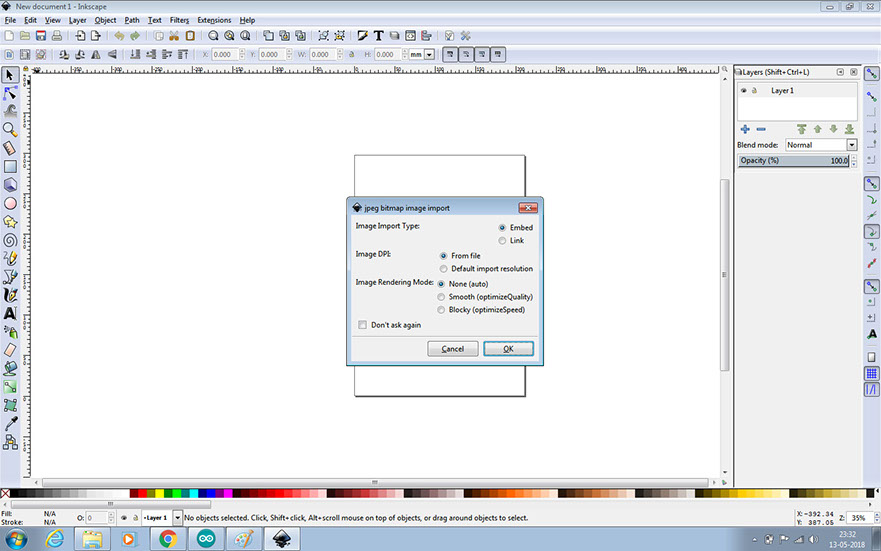This screenshot has width=881, height=551.
Task: Select the Spiral tool
Action: (x=10, y=240)
